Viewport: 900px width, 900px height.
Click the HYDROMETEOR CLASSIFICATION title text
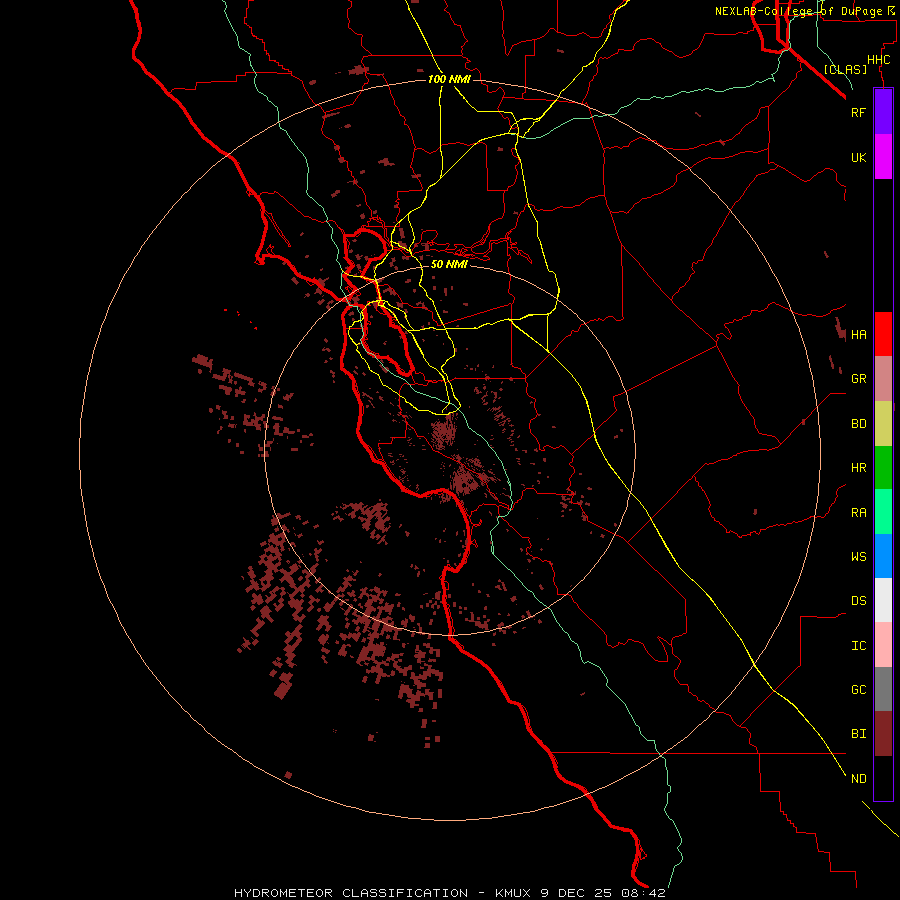(351, 893)
